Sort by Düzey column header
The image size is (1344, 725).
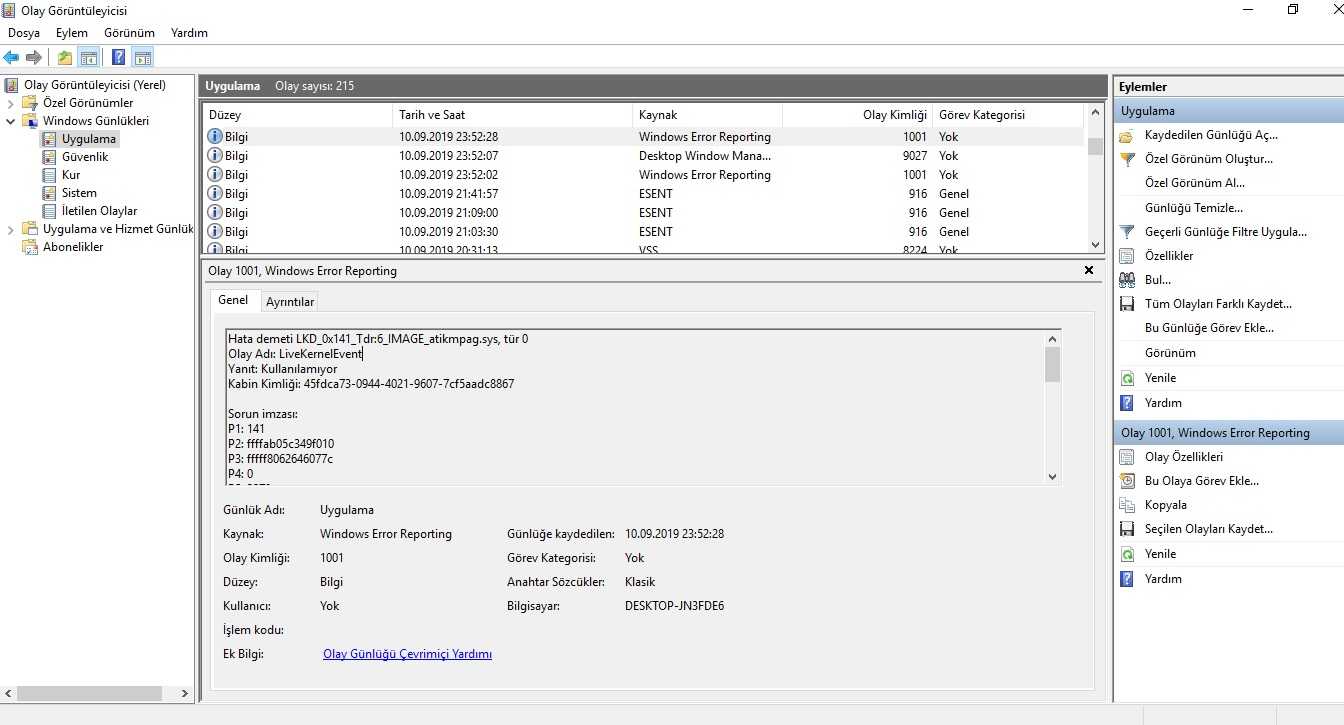[x=297, y=115]
